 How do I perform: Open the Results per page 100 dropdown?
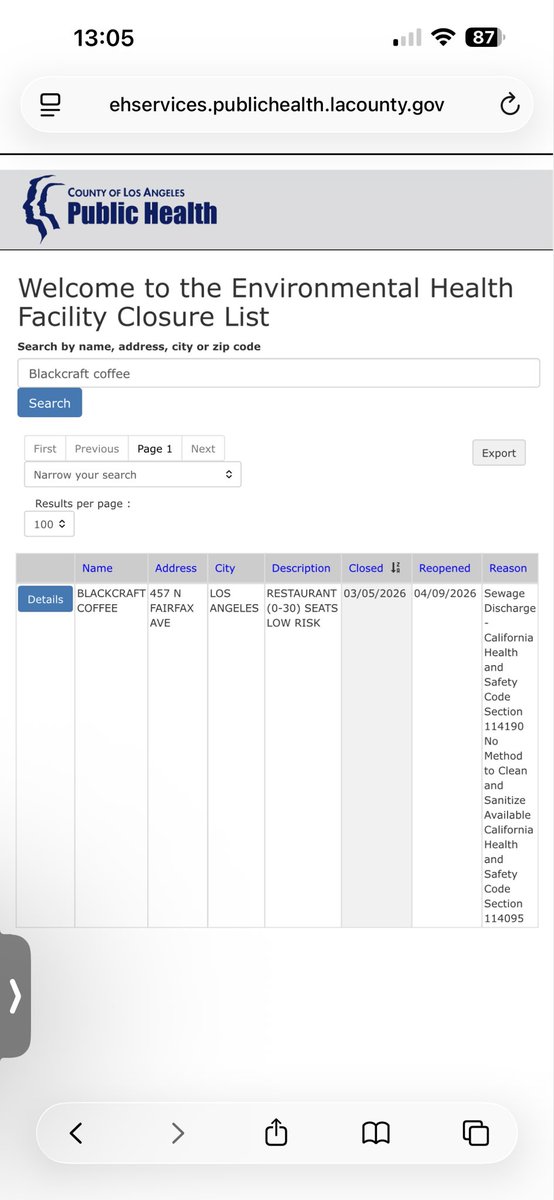49,524
